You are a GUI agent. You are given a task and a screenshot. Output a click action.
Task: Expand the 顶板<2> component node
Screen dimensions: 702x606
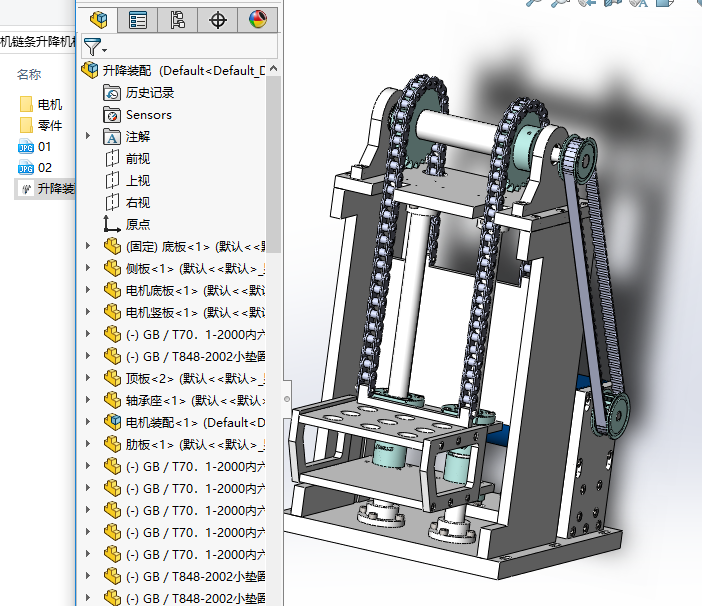coord(88,378)
